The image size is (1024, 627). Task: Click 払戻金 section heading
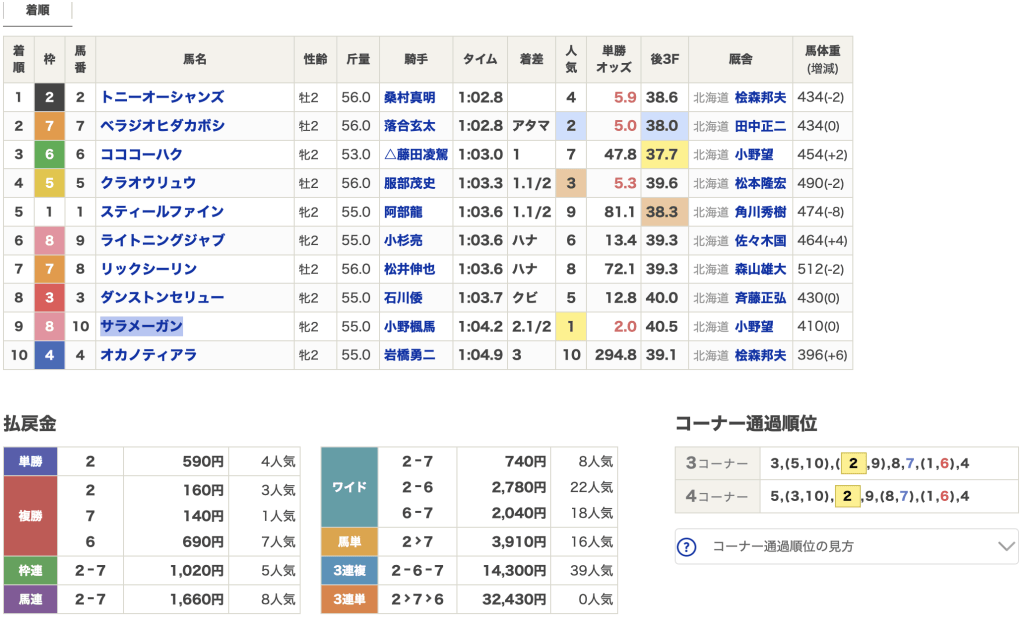pyautogui.click(x=30, y=424)
